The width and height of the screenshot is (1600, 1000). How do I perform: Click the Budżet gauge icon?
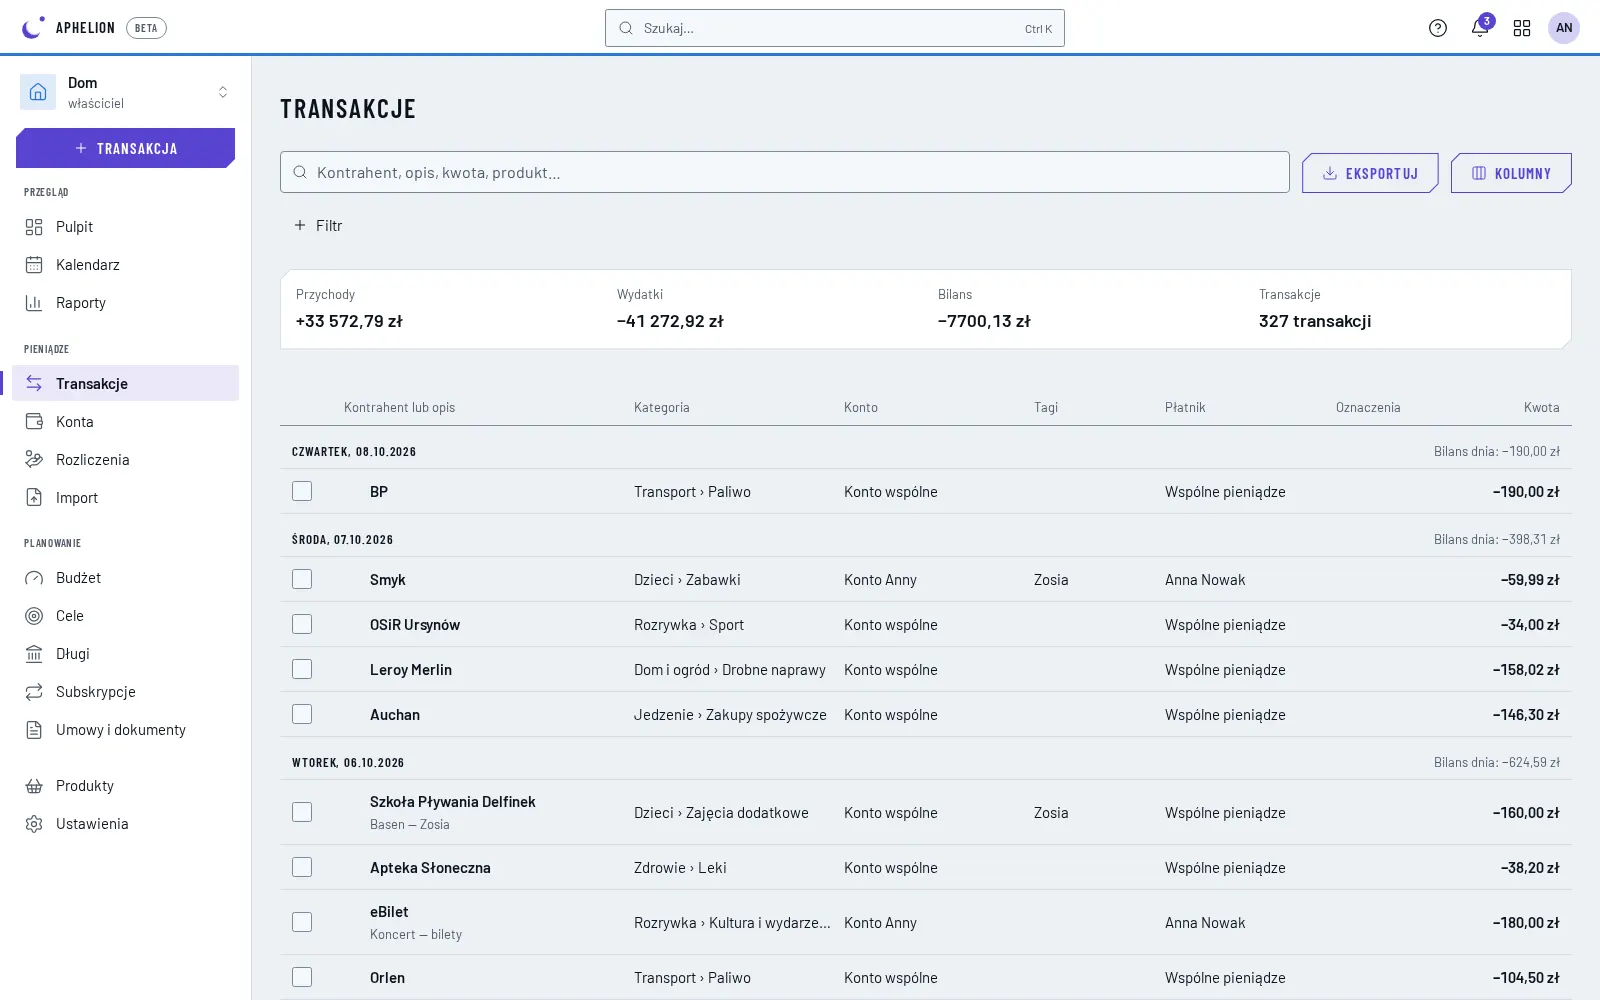(34, 578)
